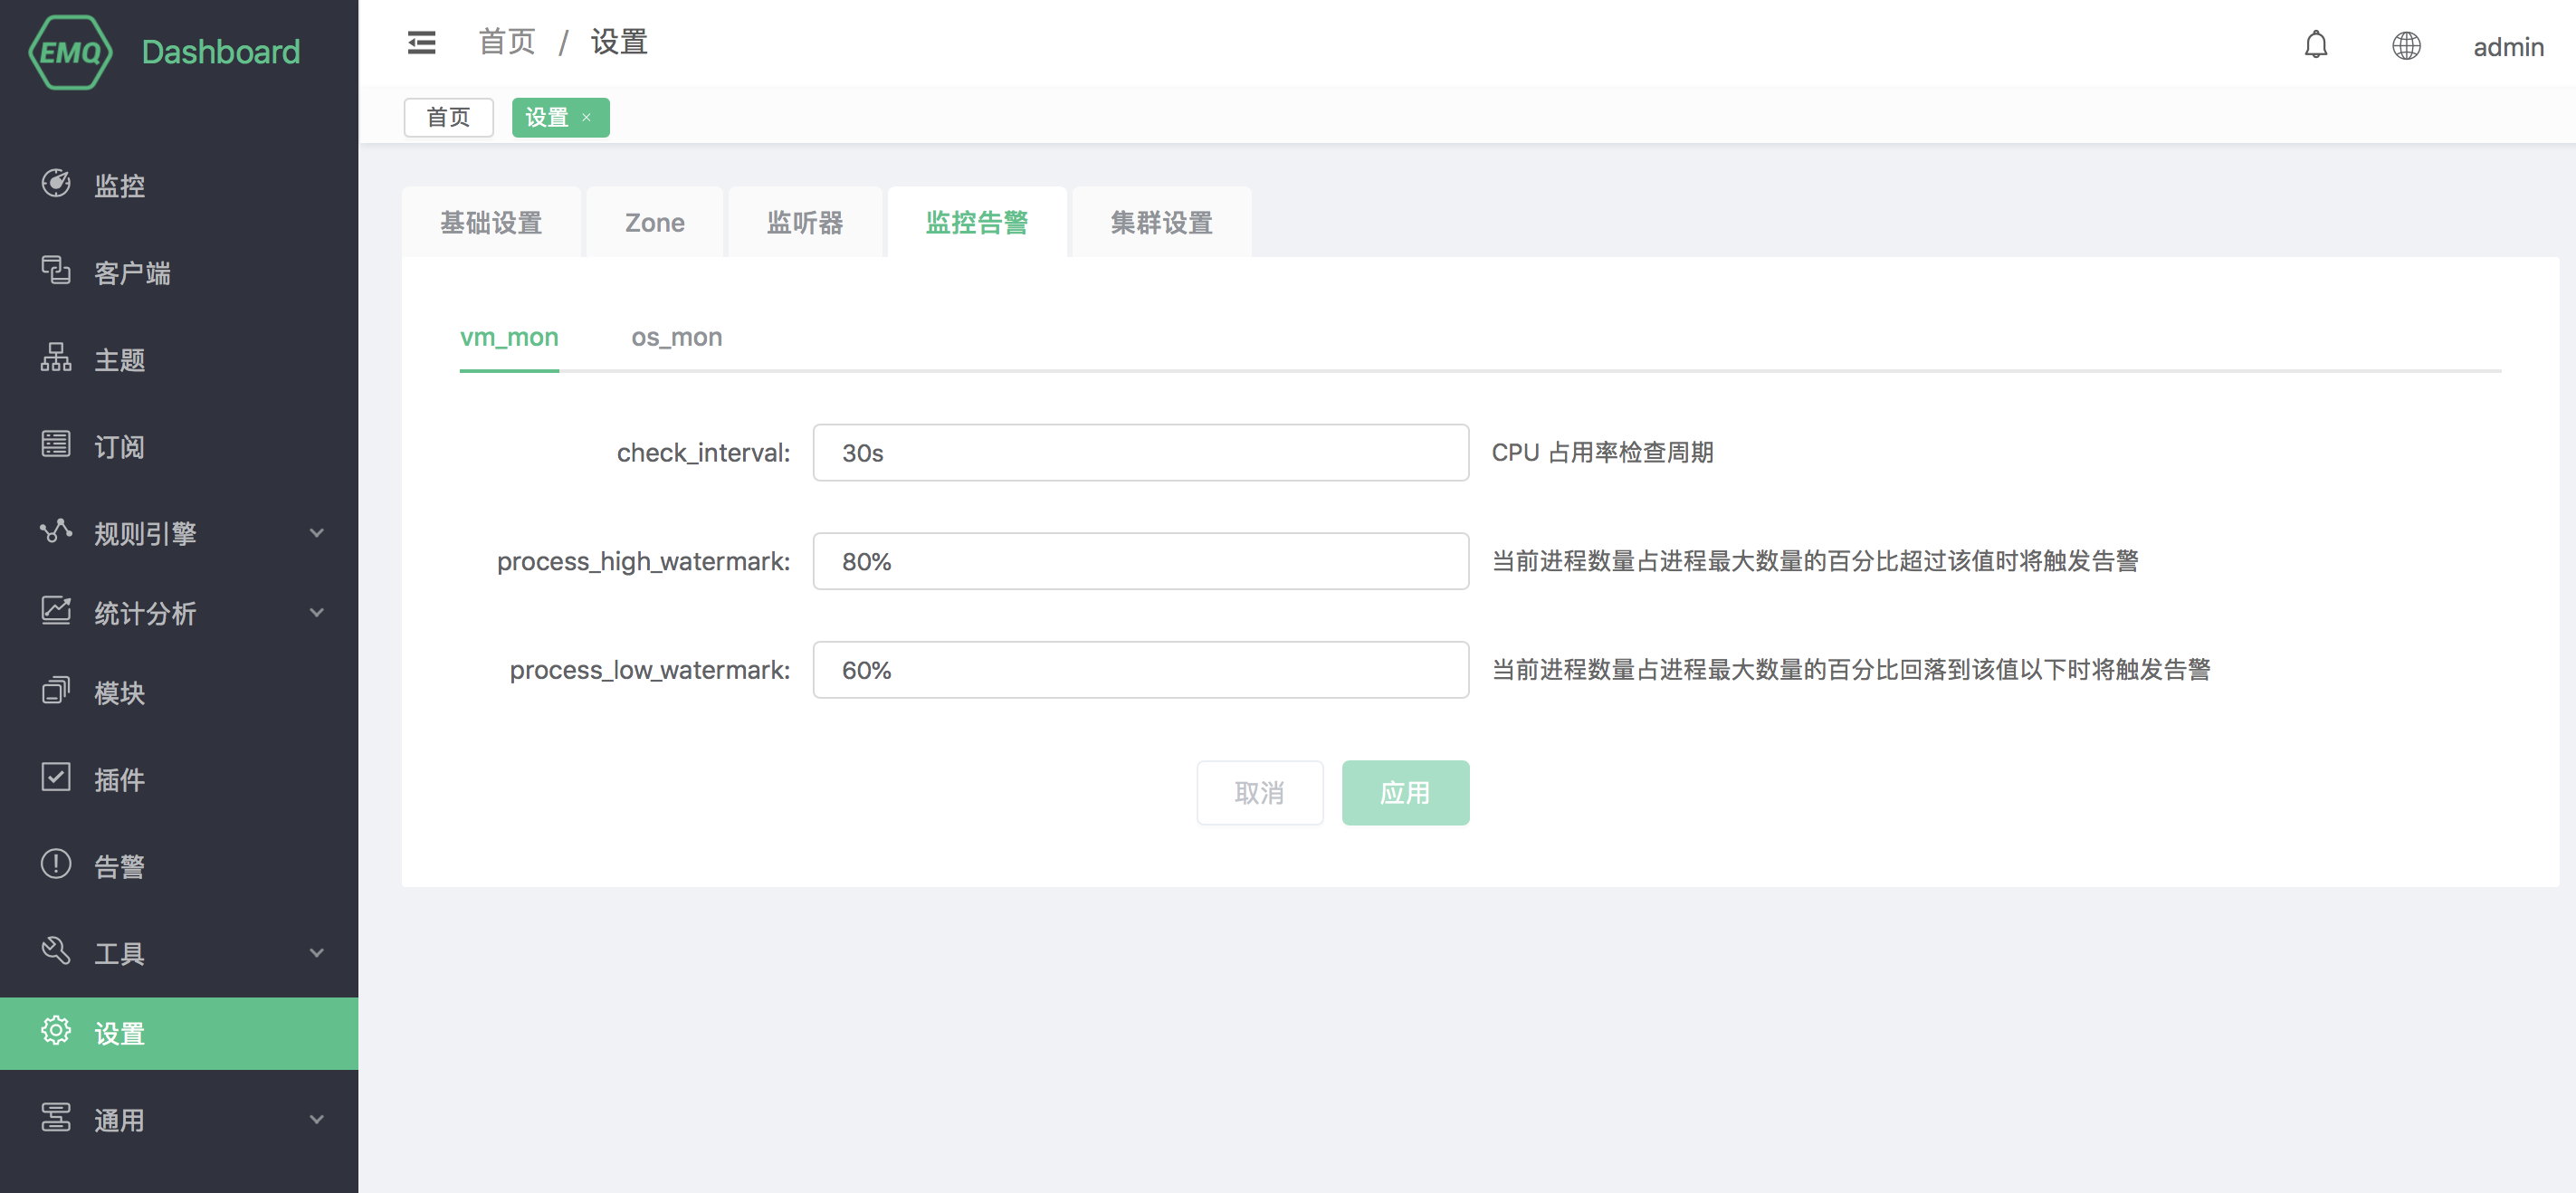Edit the check_interval input field

1140,452
